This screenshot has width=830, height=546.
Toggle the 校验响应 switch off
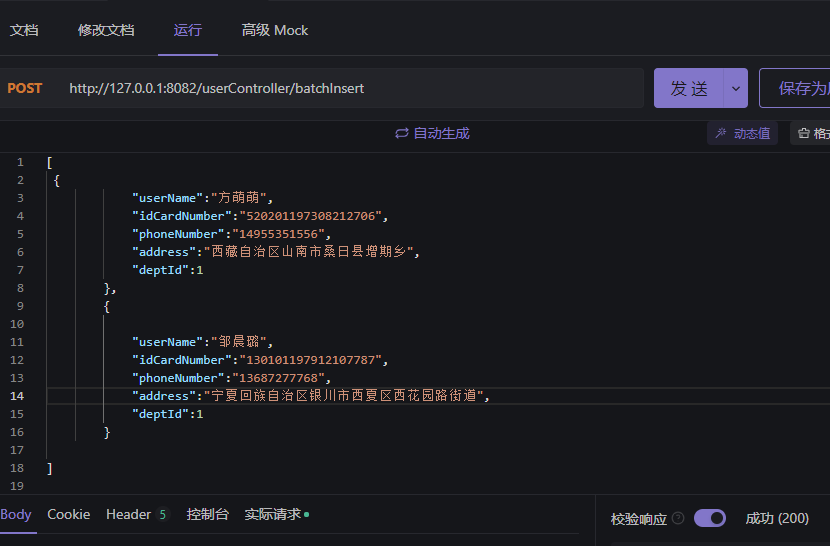[x=709, y=518]
